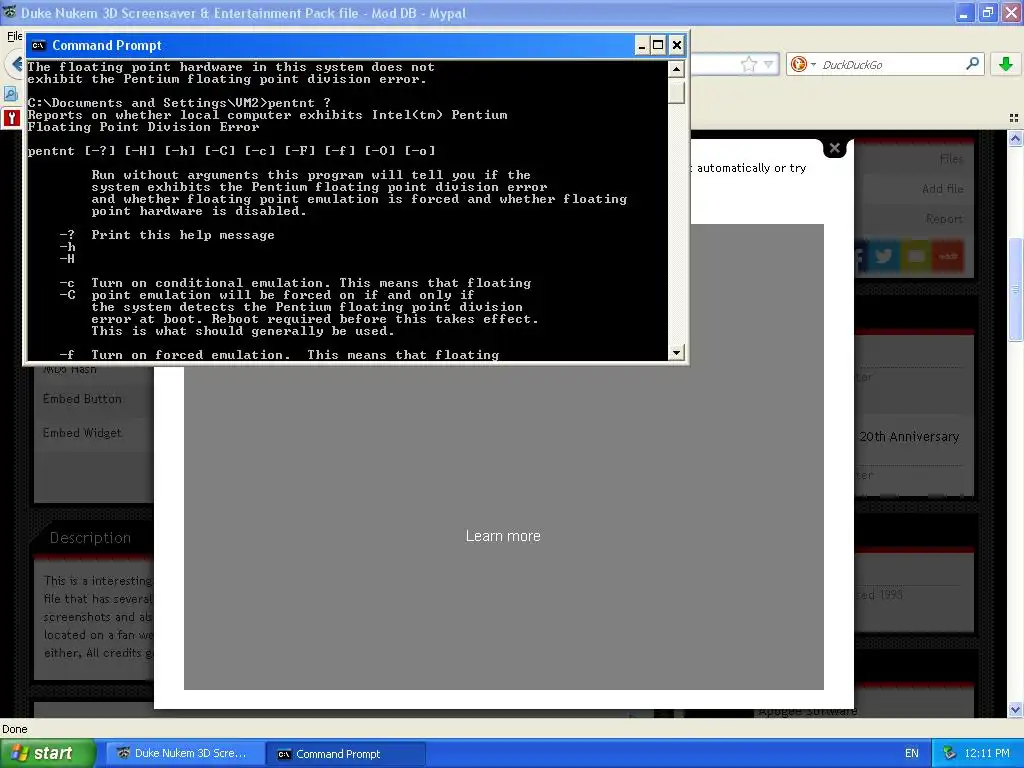Click the 'Print this help message' line

click(x=183, y=235)
